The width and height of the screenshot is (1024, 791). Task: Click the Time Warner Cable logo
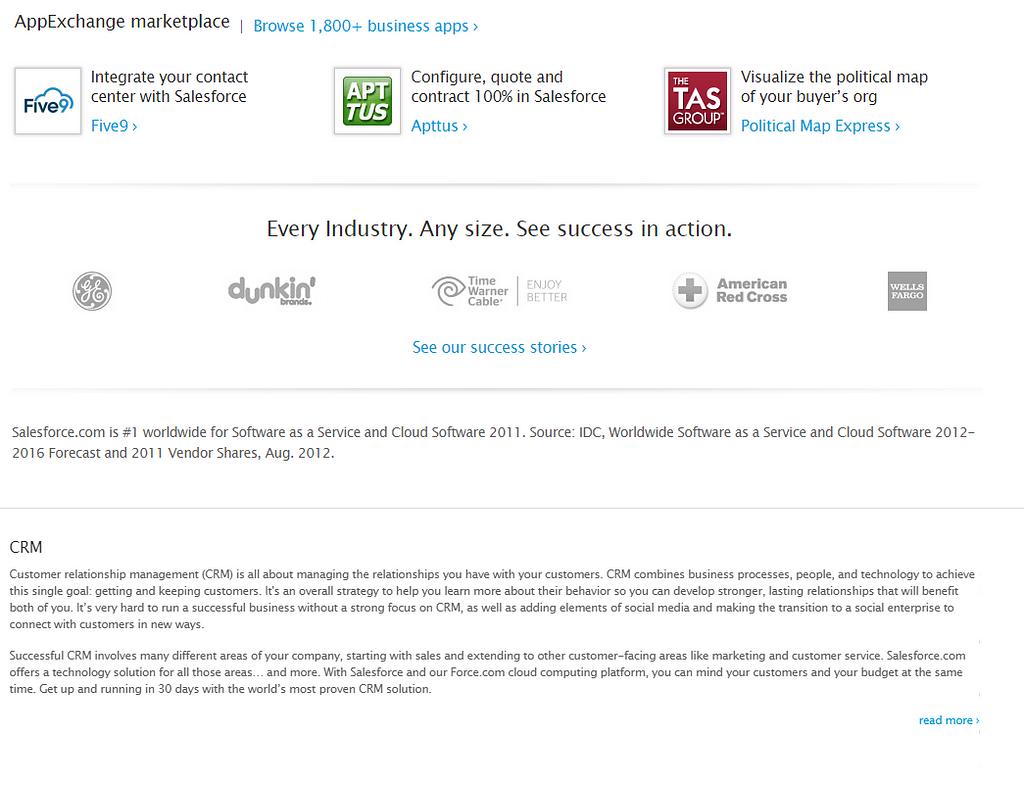tap(499, 291)
